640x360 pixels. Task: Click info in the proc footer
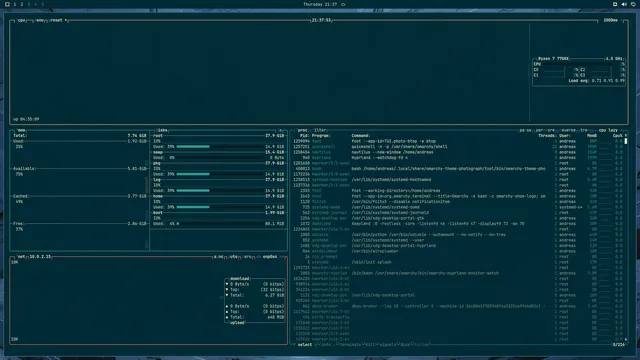(x=326, y=345)
